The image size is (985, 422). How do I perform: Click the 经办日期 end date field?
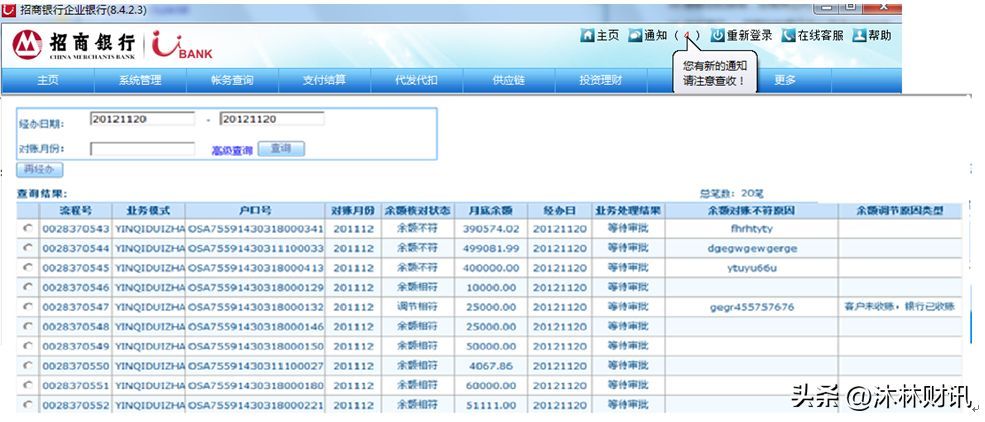tap(272, 119)
